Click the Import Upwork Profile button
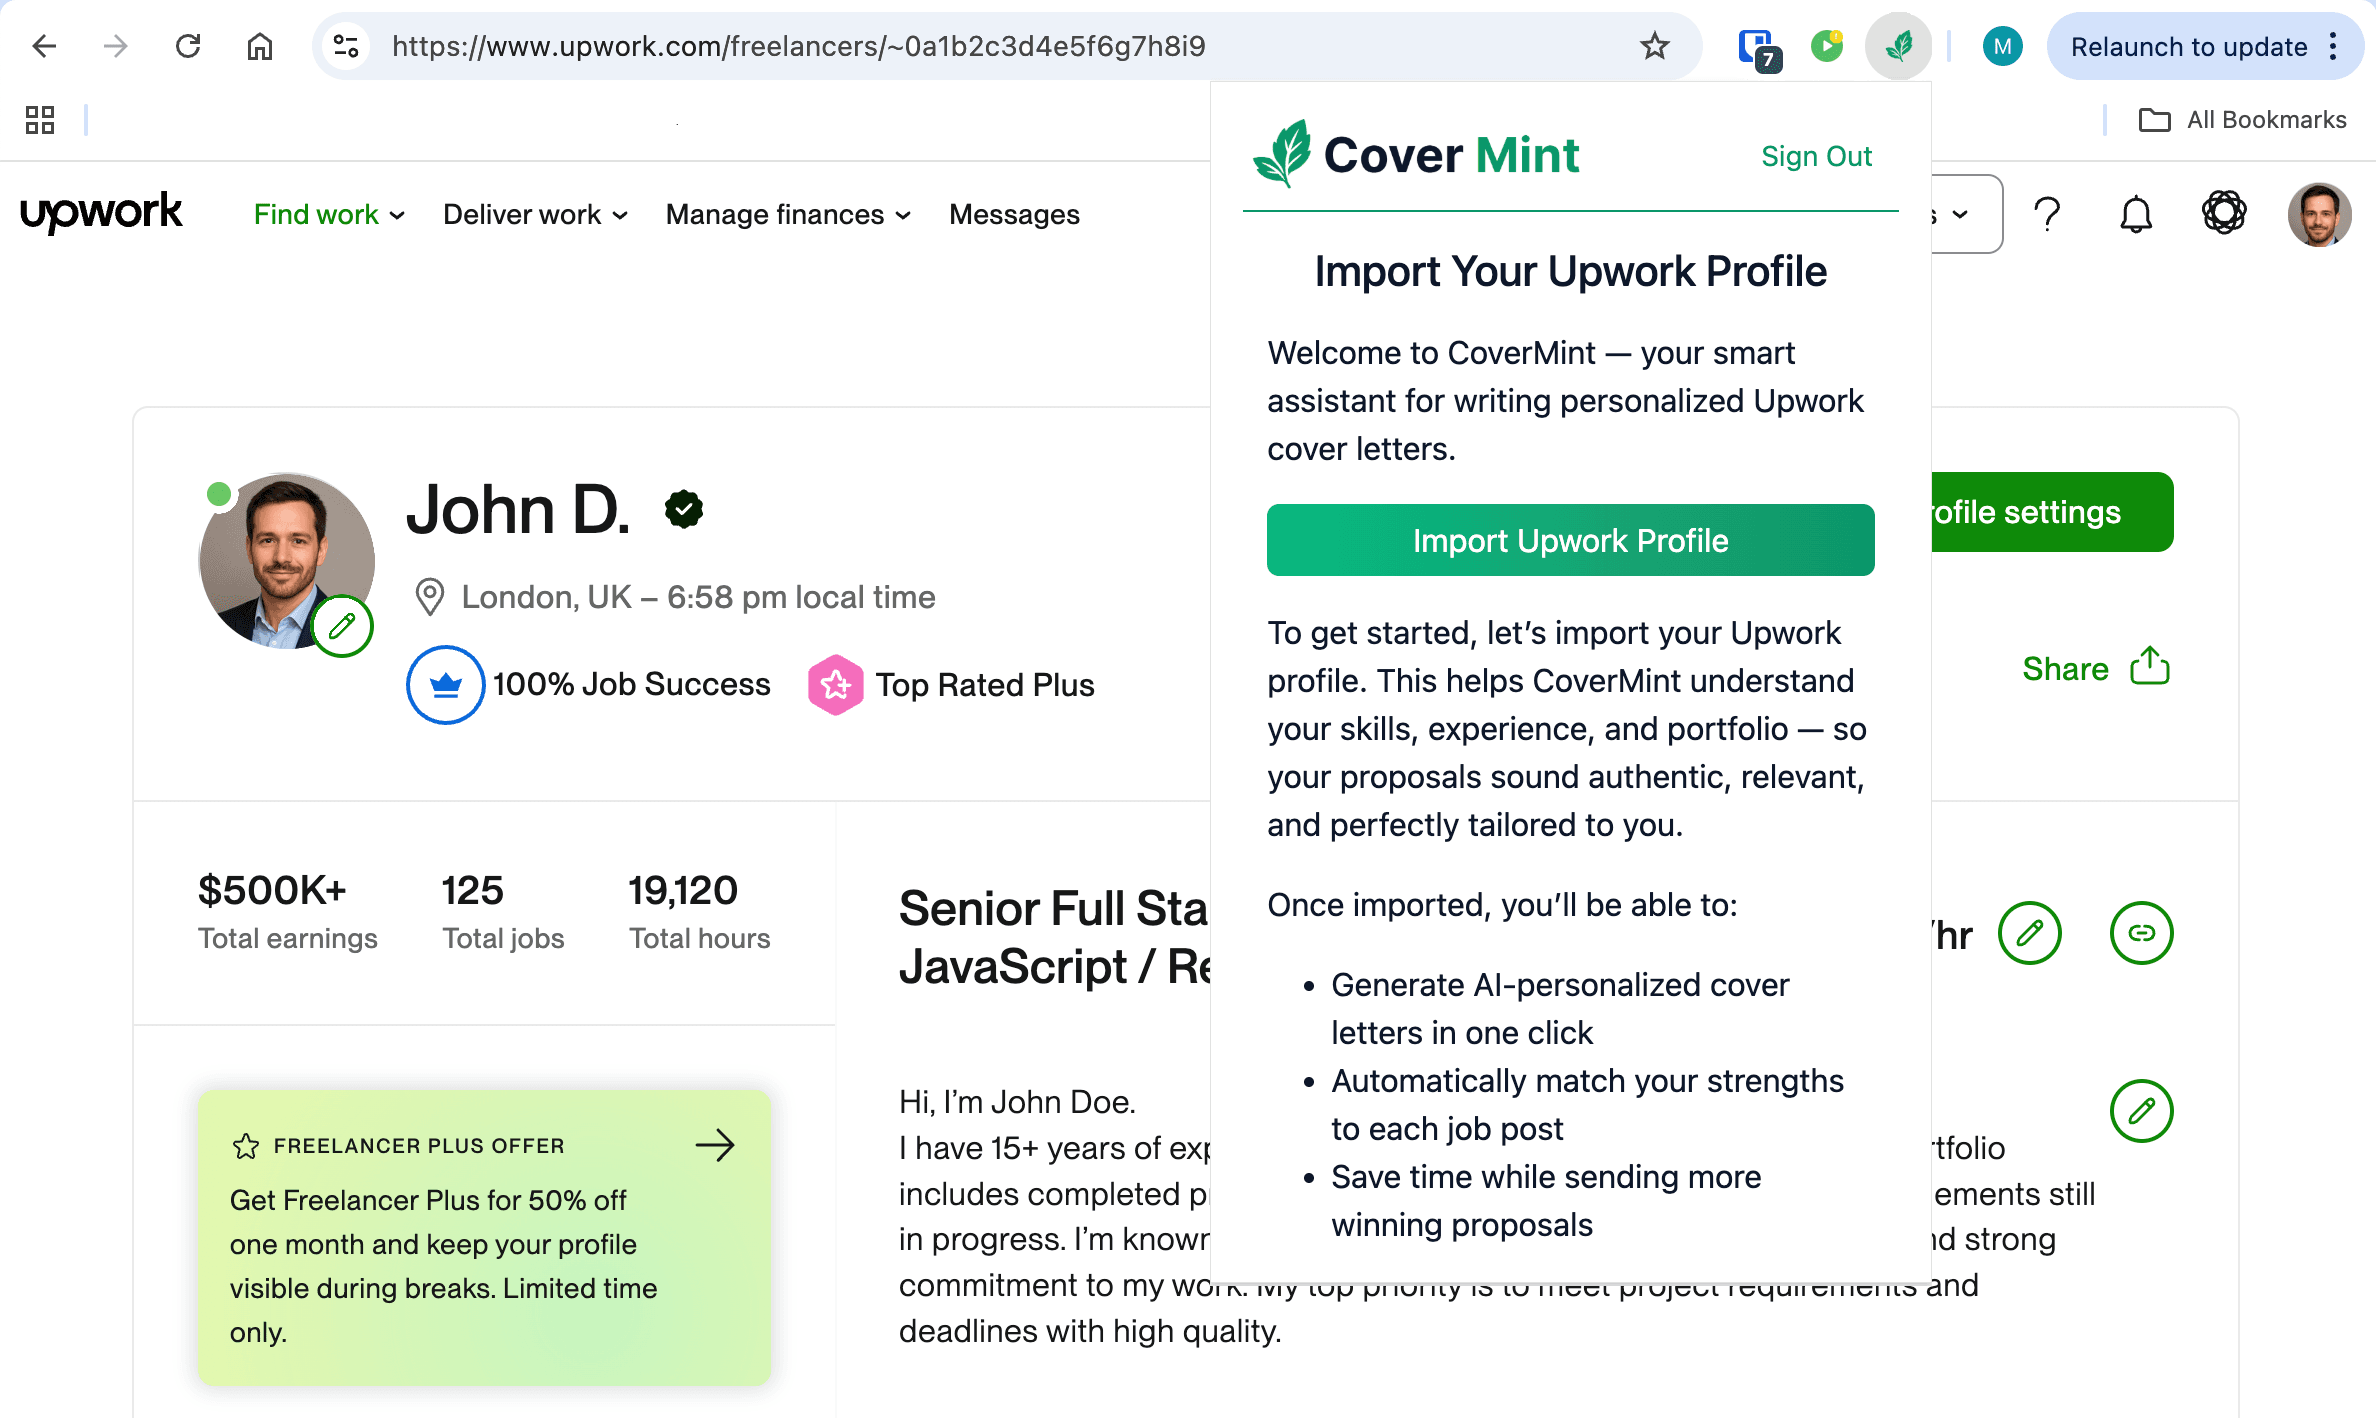Viewport: 2376px width, 1418px height. (1570, 540)
